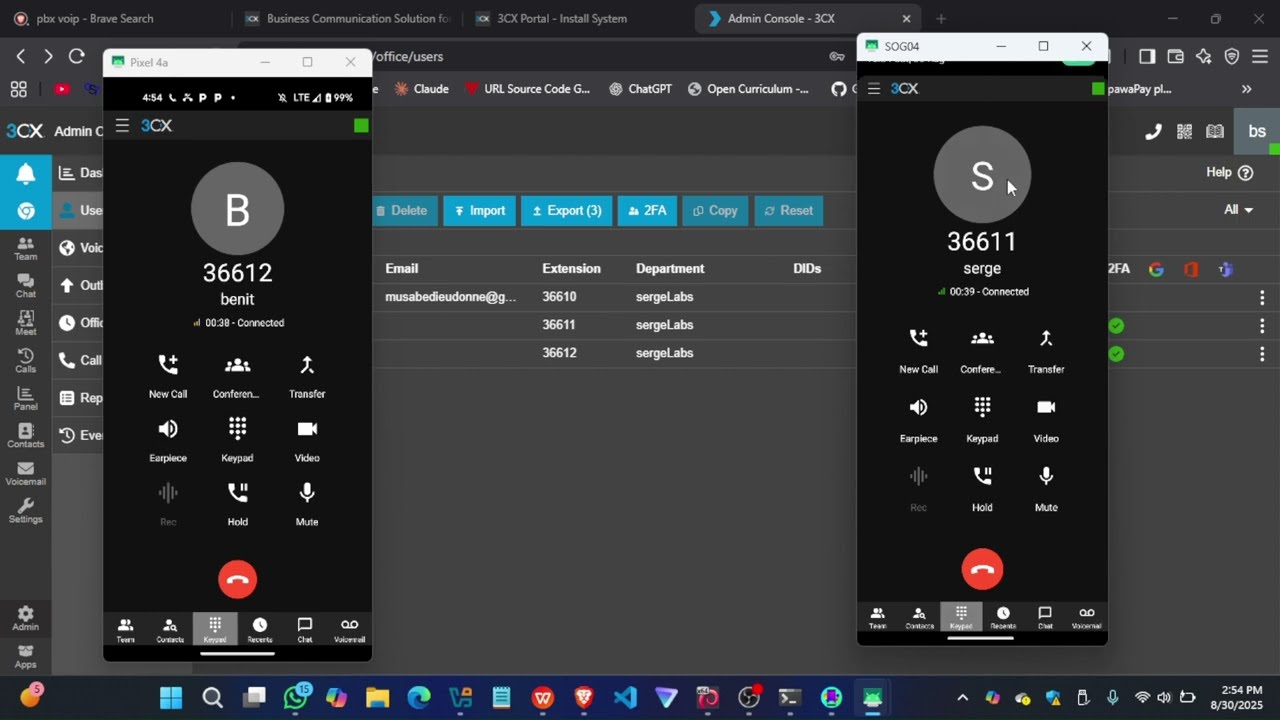Open Recents tab in SOG04 bottom bar
Viewport: 1280px width, 720px height.
tap(1003, 618)
